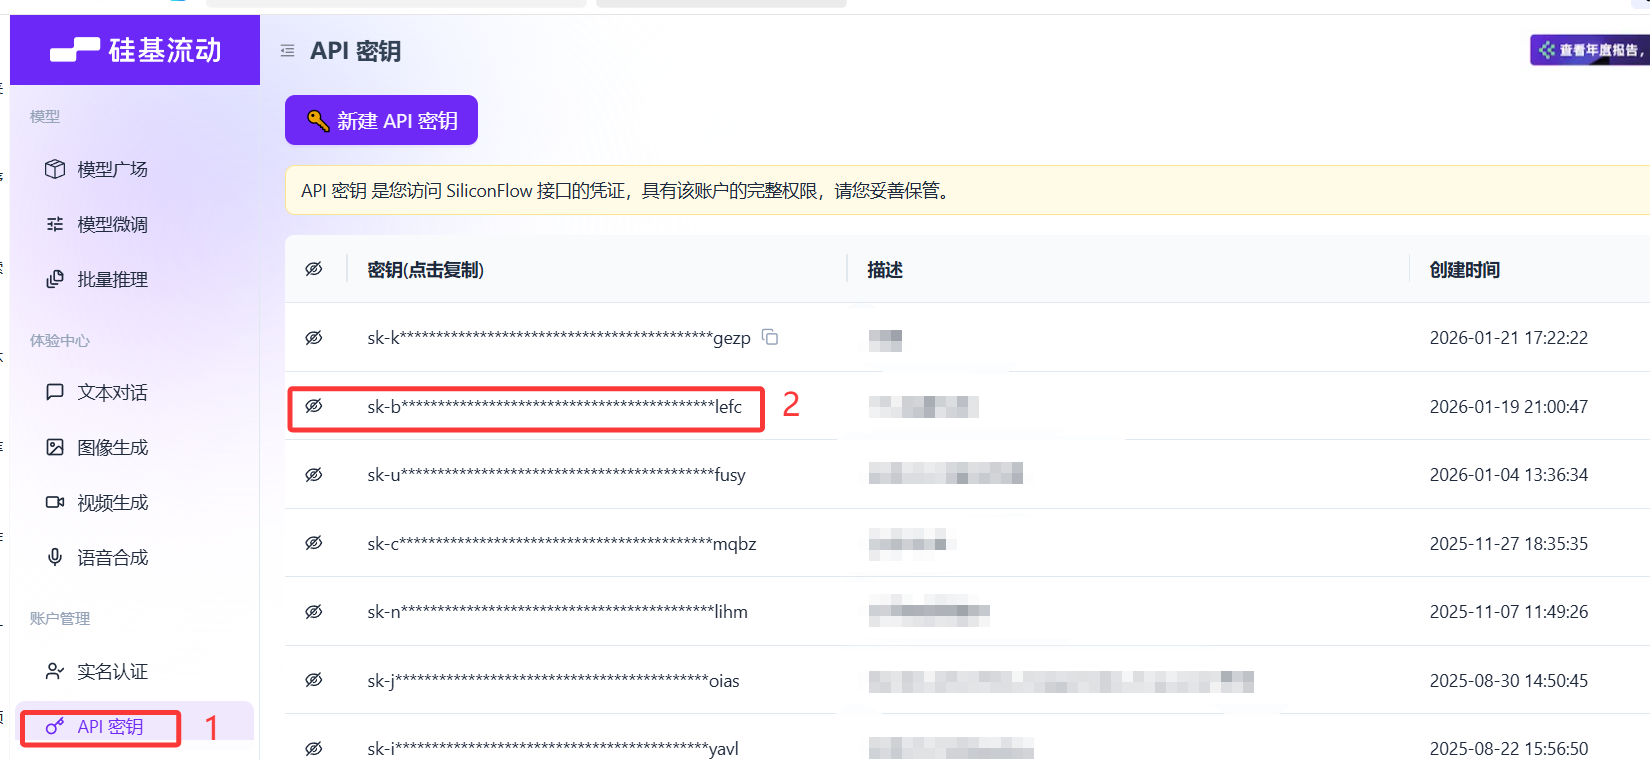Reveal the key ending in yavl
Image resolution: width=1650 pixels, height=760 pixels.
[x=314, y=749]
